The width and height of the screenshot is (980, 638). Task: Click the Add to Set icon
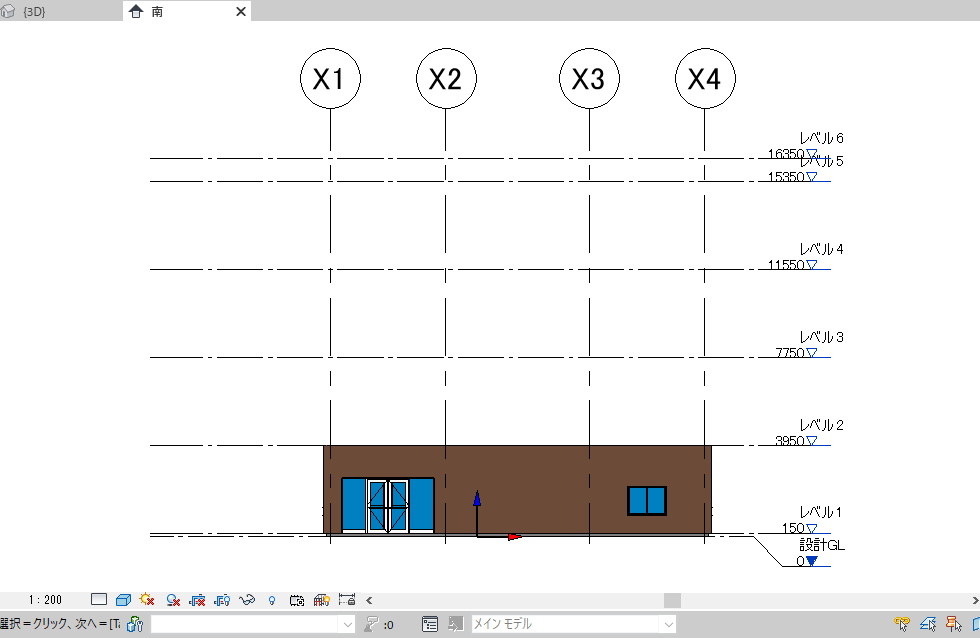click(x=456, y=624)
